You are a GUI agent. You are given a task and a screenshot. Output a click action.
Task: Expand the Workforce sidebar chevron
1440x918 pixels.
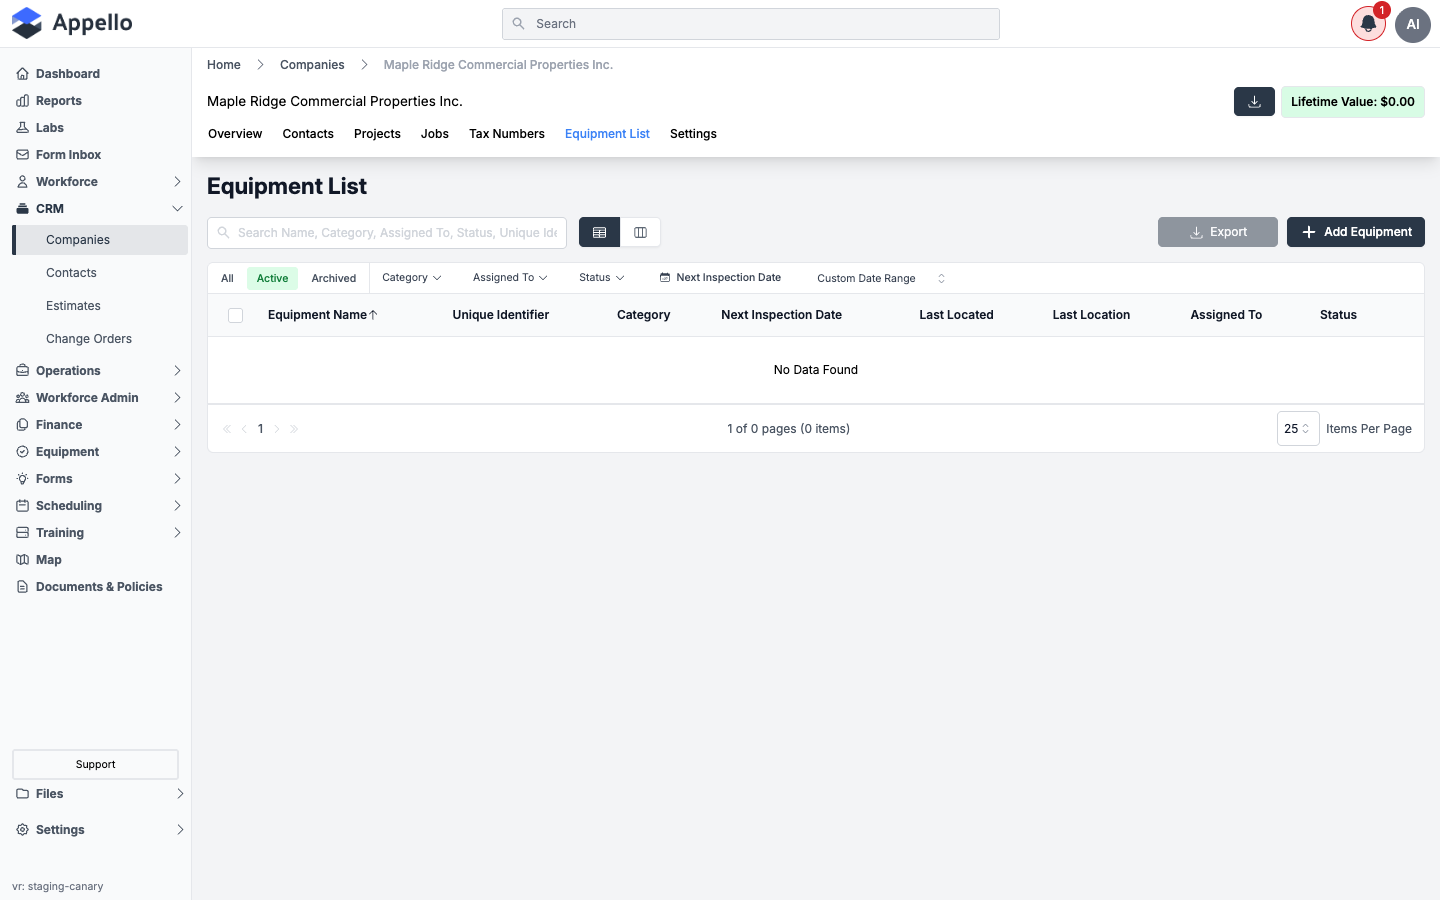tap(177, 182)
